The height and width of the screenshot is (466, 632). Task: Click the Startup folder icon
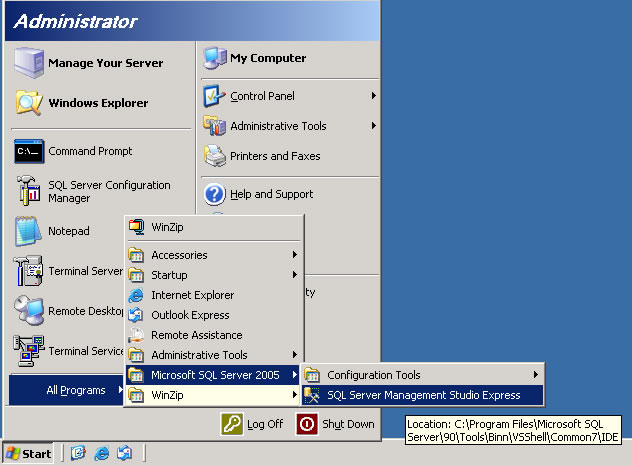[x=136, y=275]
